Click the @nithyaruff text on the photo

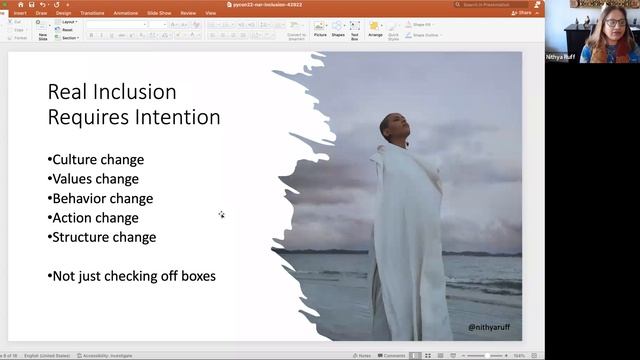(x=489, y=327)
